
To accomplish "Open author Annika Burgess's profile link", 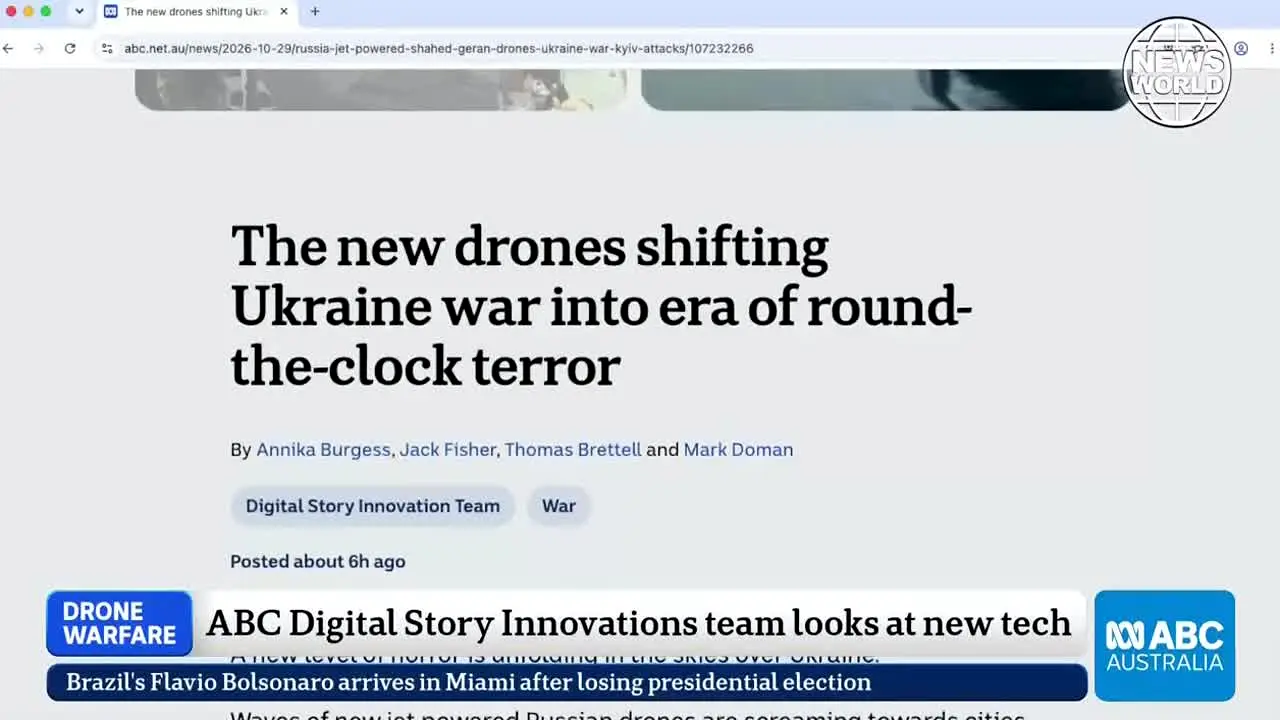I will pos(323,450).
